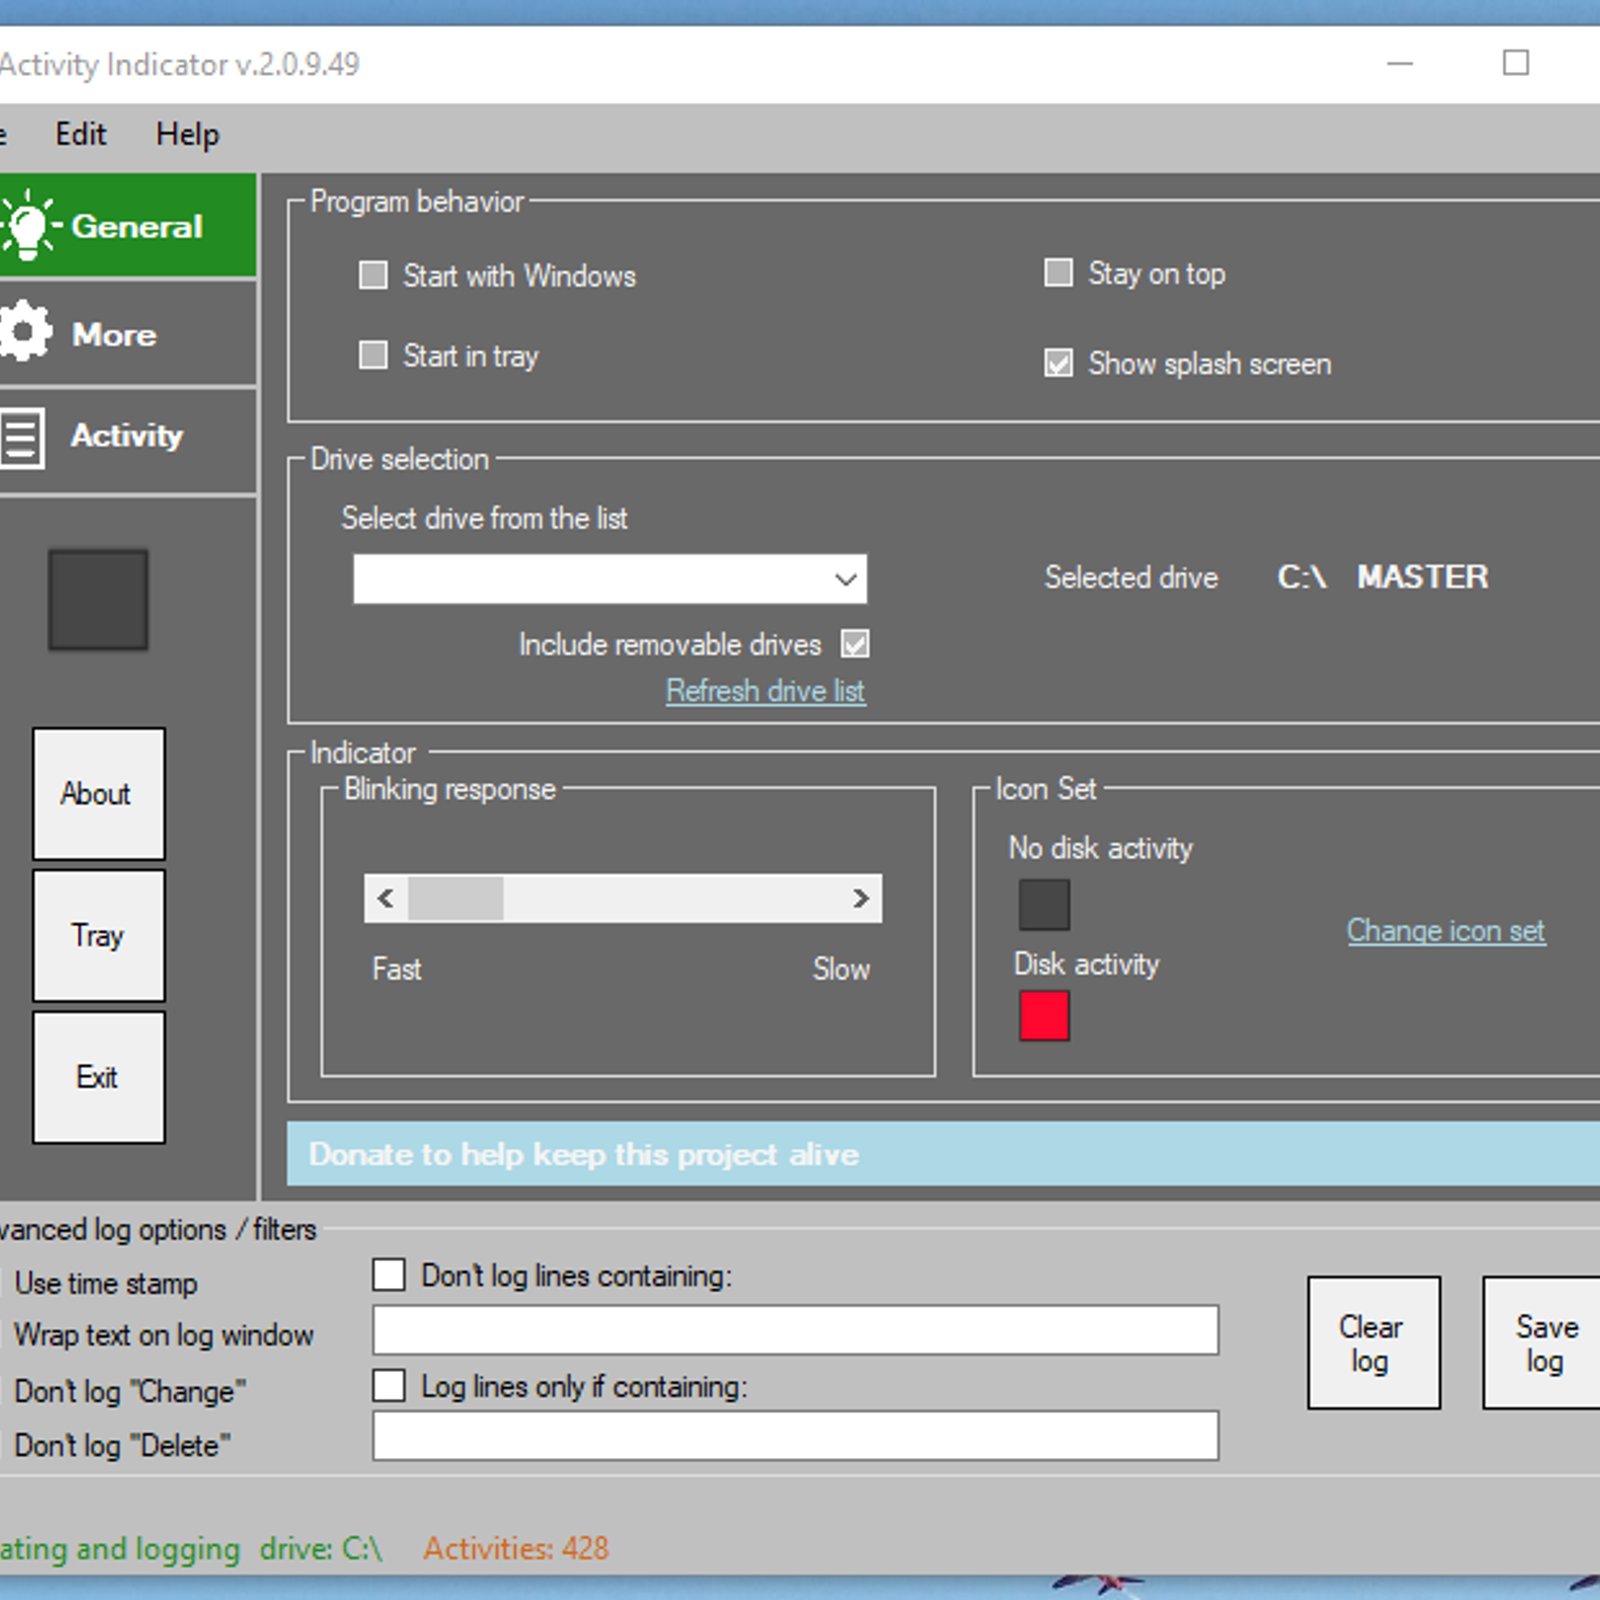Click the red Disk activity icon
Viewport: 1600px width, 1600px height.
[1043, 1016]
